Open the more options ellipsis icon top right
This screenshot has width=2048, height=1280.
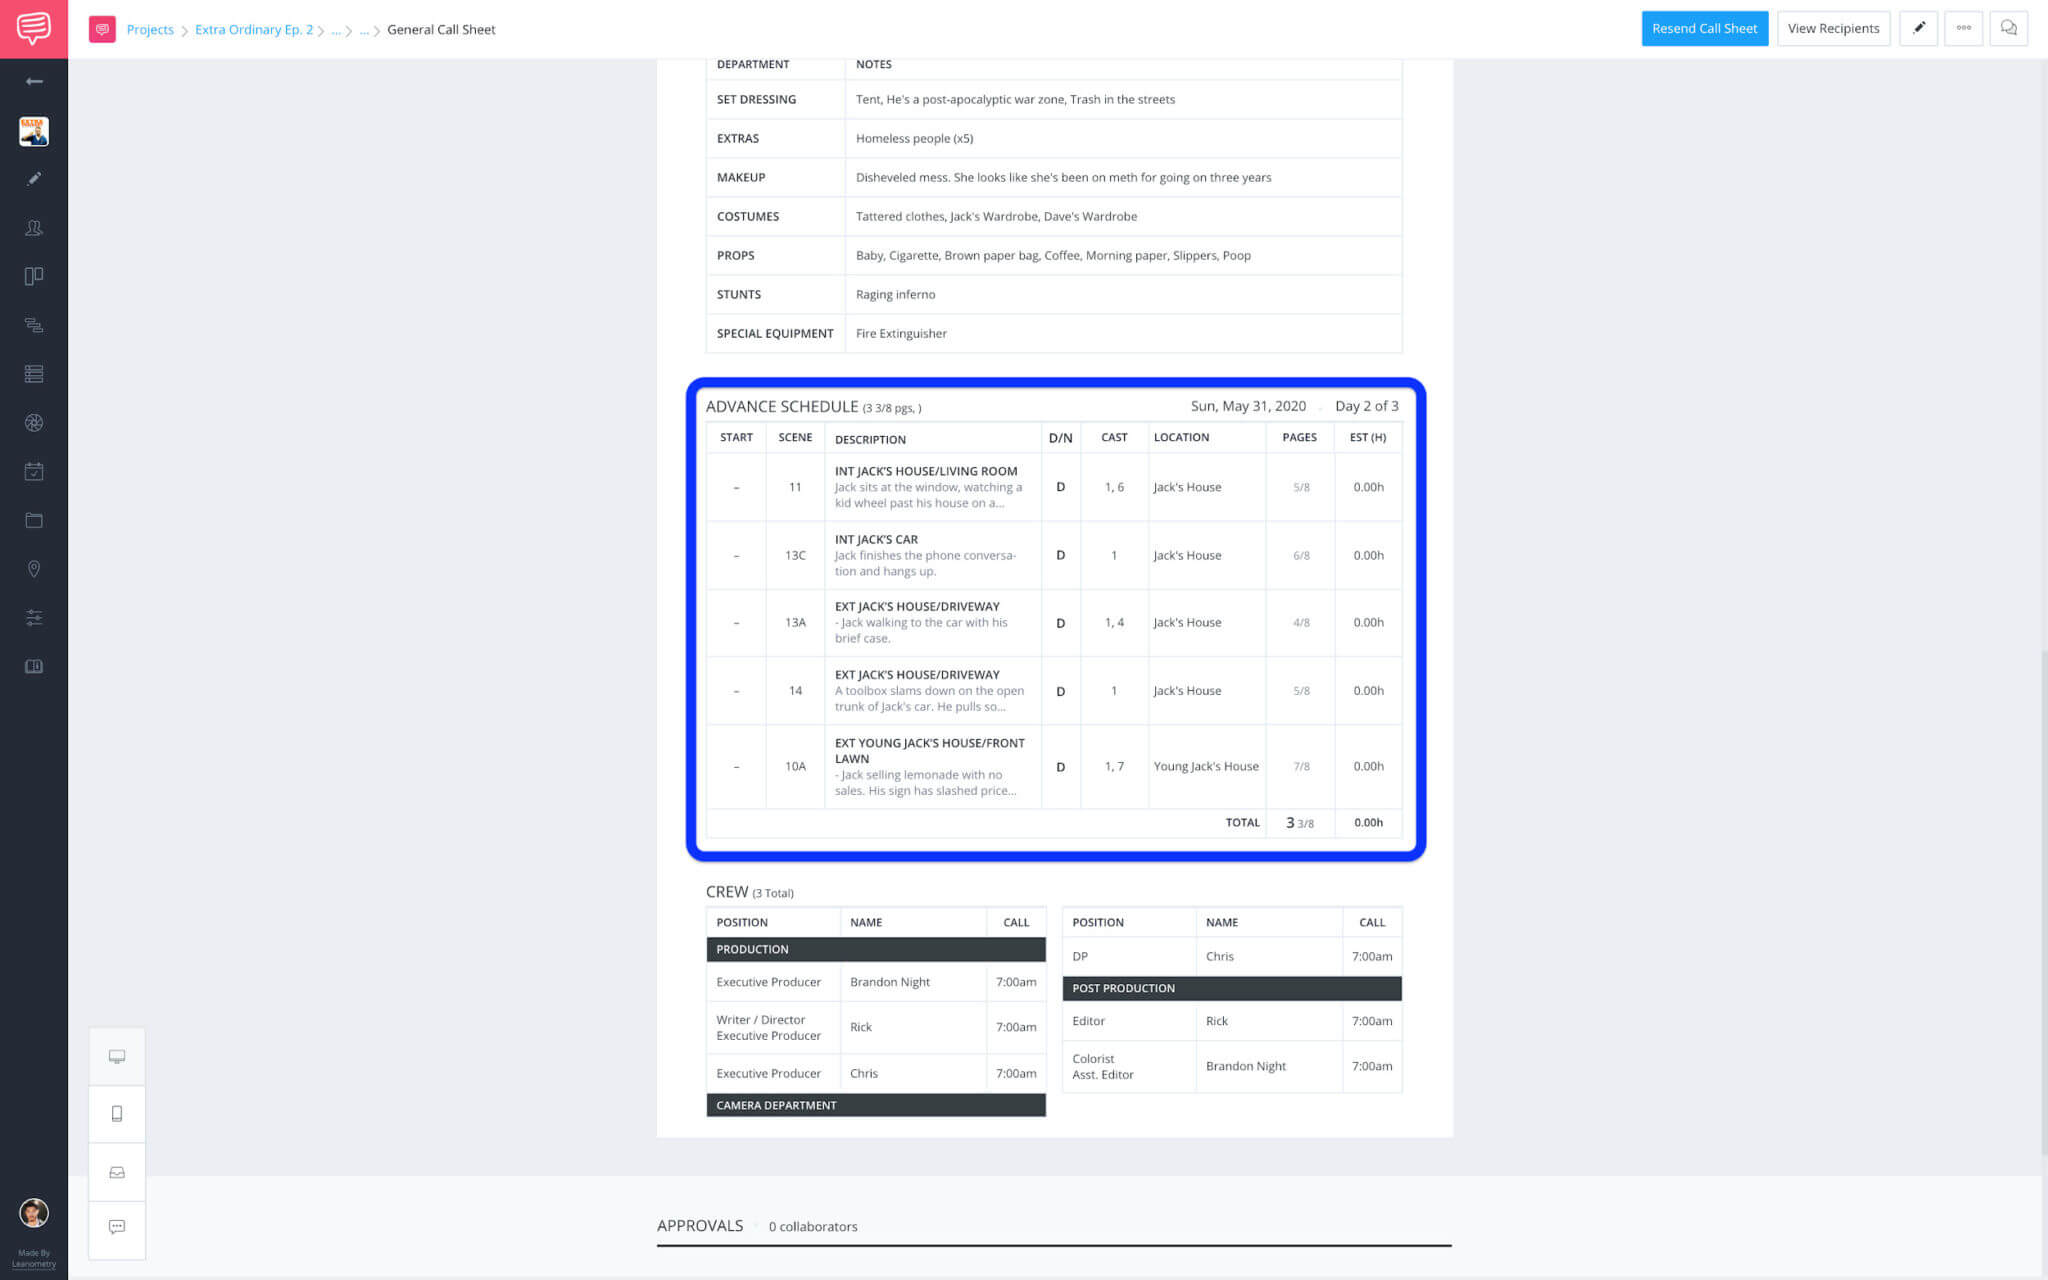(1963, 28)
